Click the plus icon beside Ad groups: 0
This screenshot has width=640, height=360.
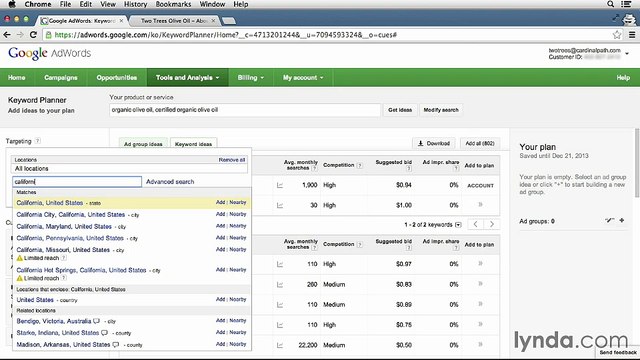click(622, 220)
